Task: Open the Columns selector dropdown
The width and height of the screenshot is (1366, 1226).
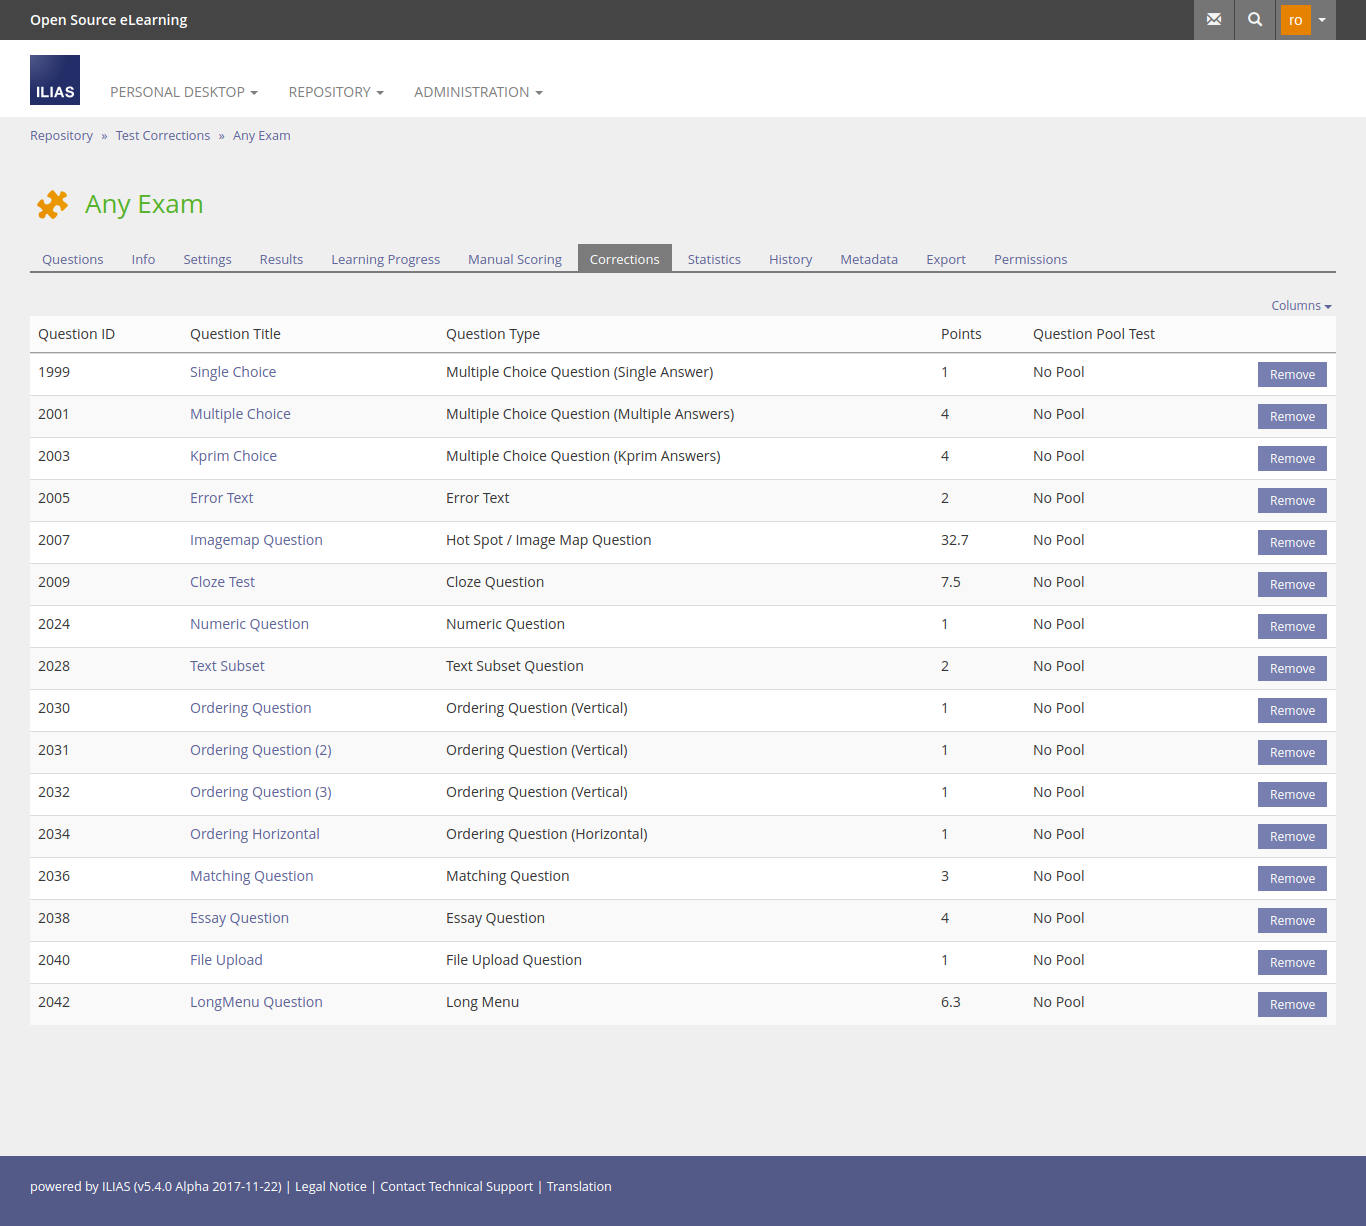Action: [1300, 306]
